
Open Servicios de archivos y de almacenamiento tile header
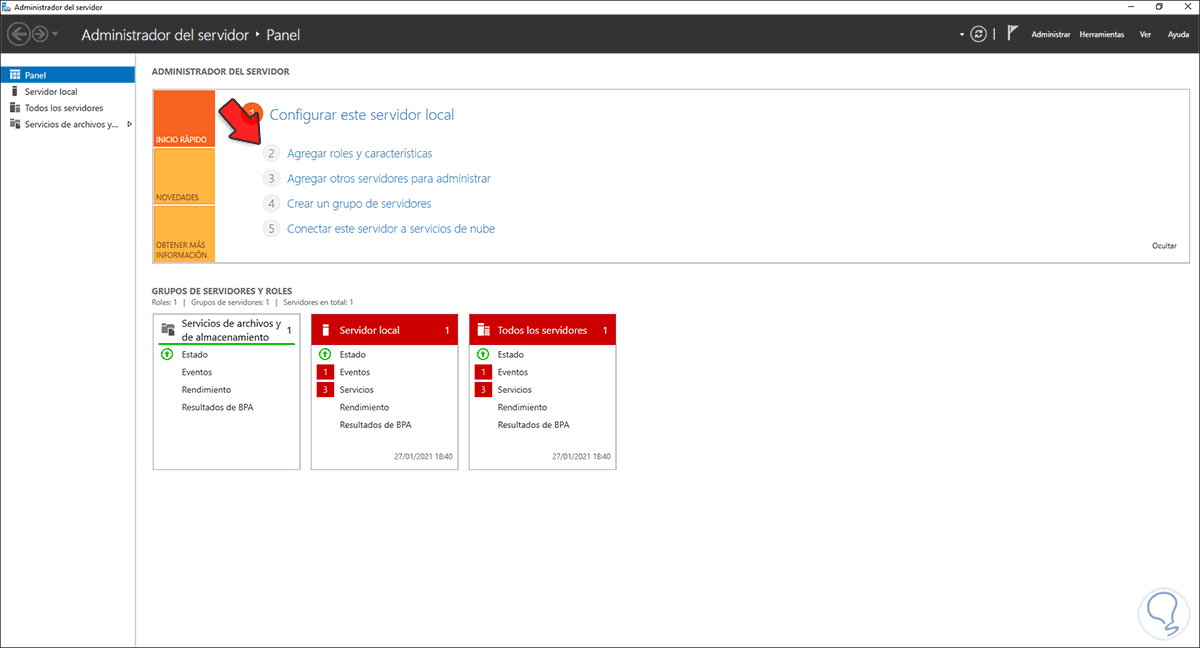[x=226, y=330]
